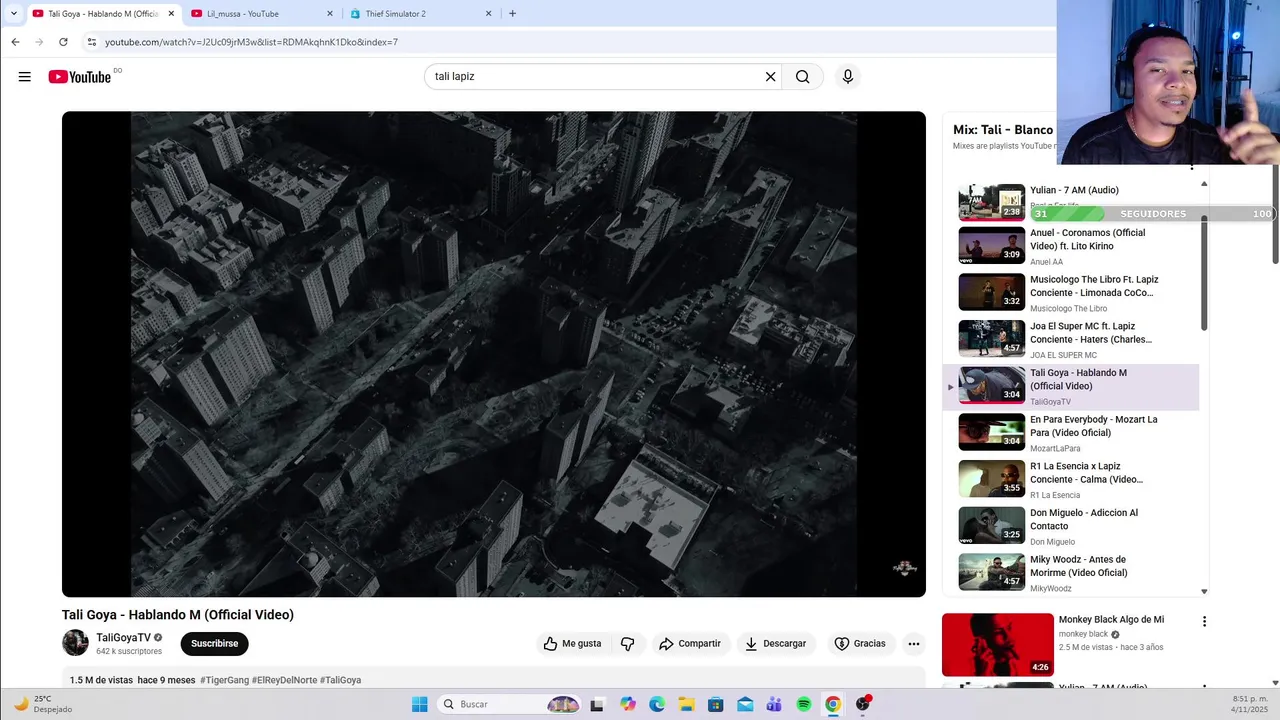This screenshot has height=720, width=1280.
Task: Open the Windows Start menu
Action: pos(420,704)
